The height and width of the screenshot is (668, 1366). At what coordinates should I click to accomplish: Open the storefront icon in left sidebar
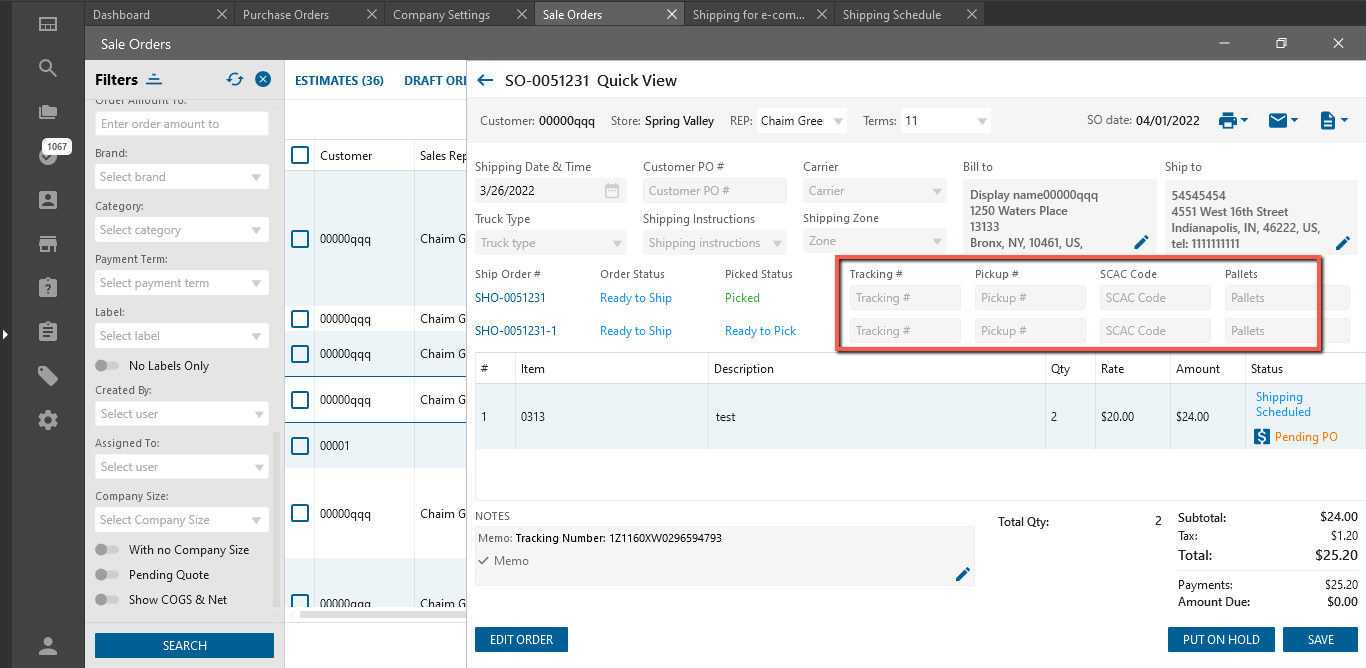pos(48,244)
